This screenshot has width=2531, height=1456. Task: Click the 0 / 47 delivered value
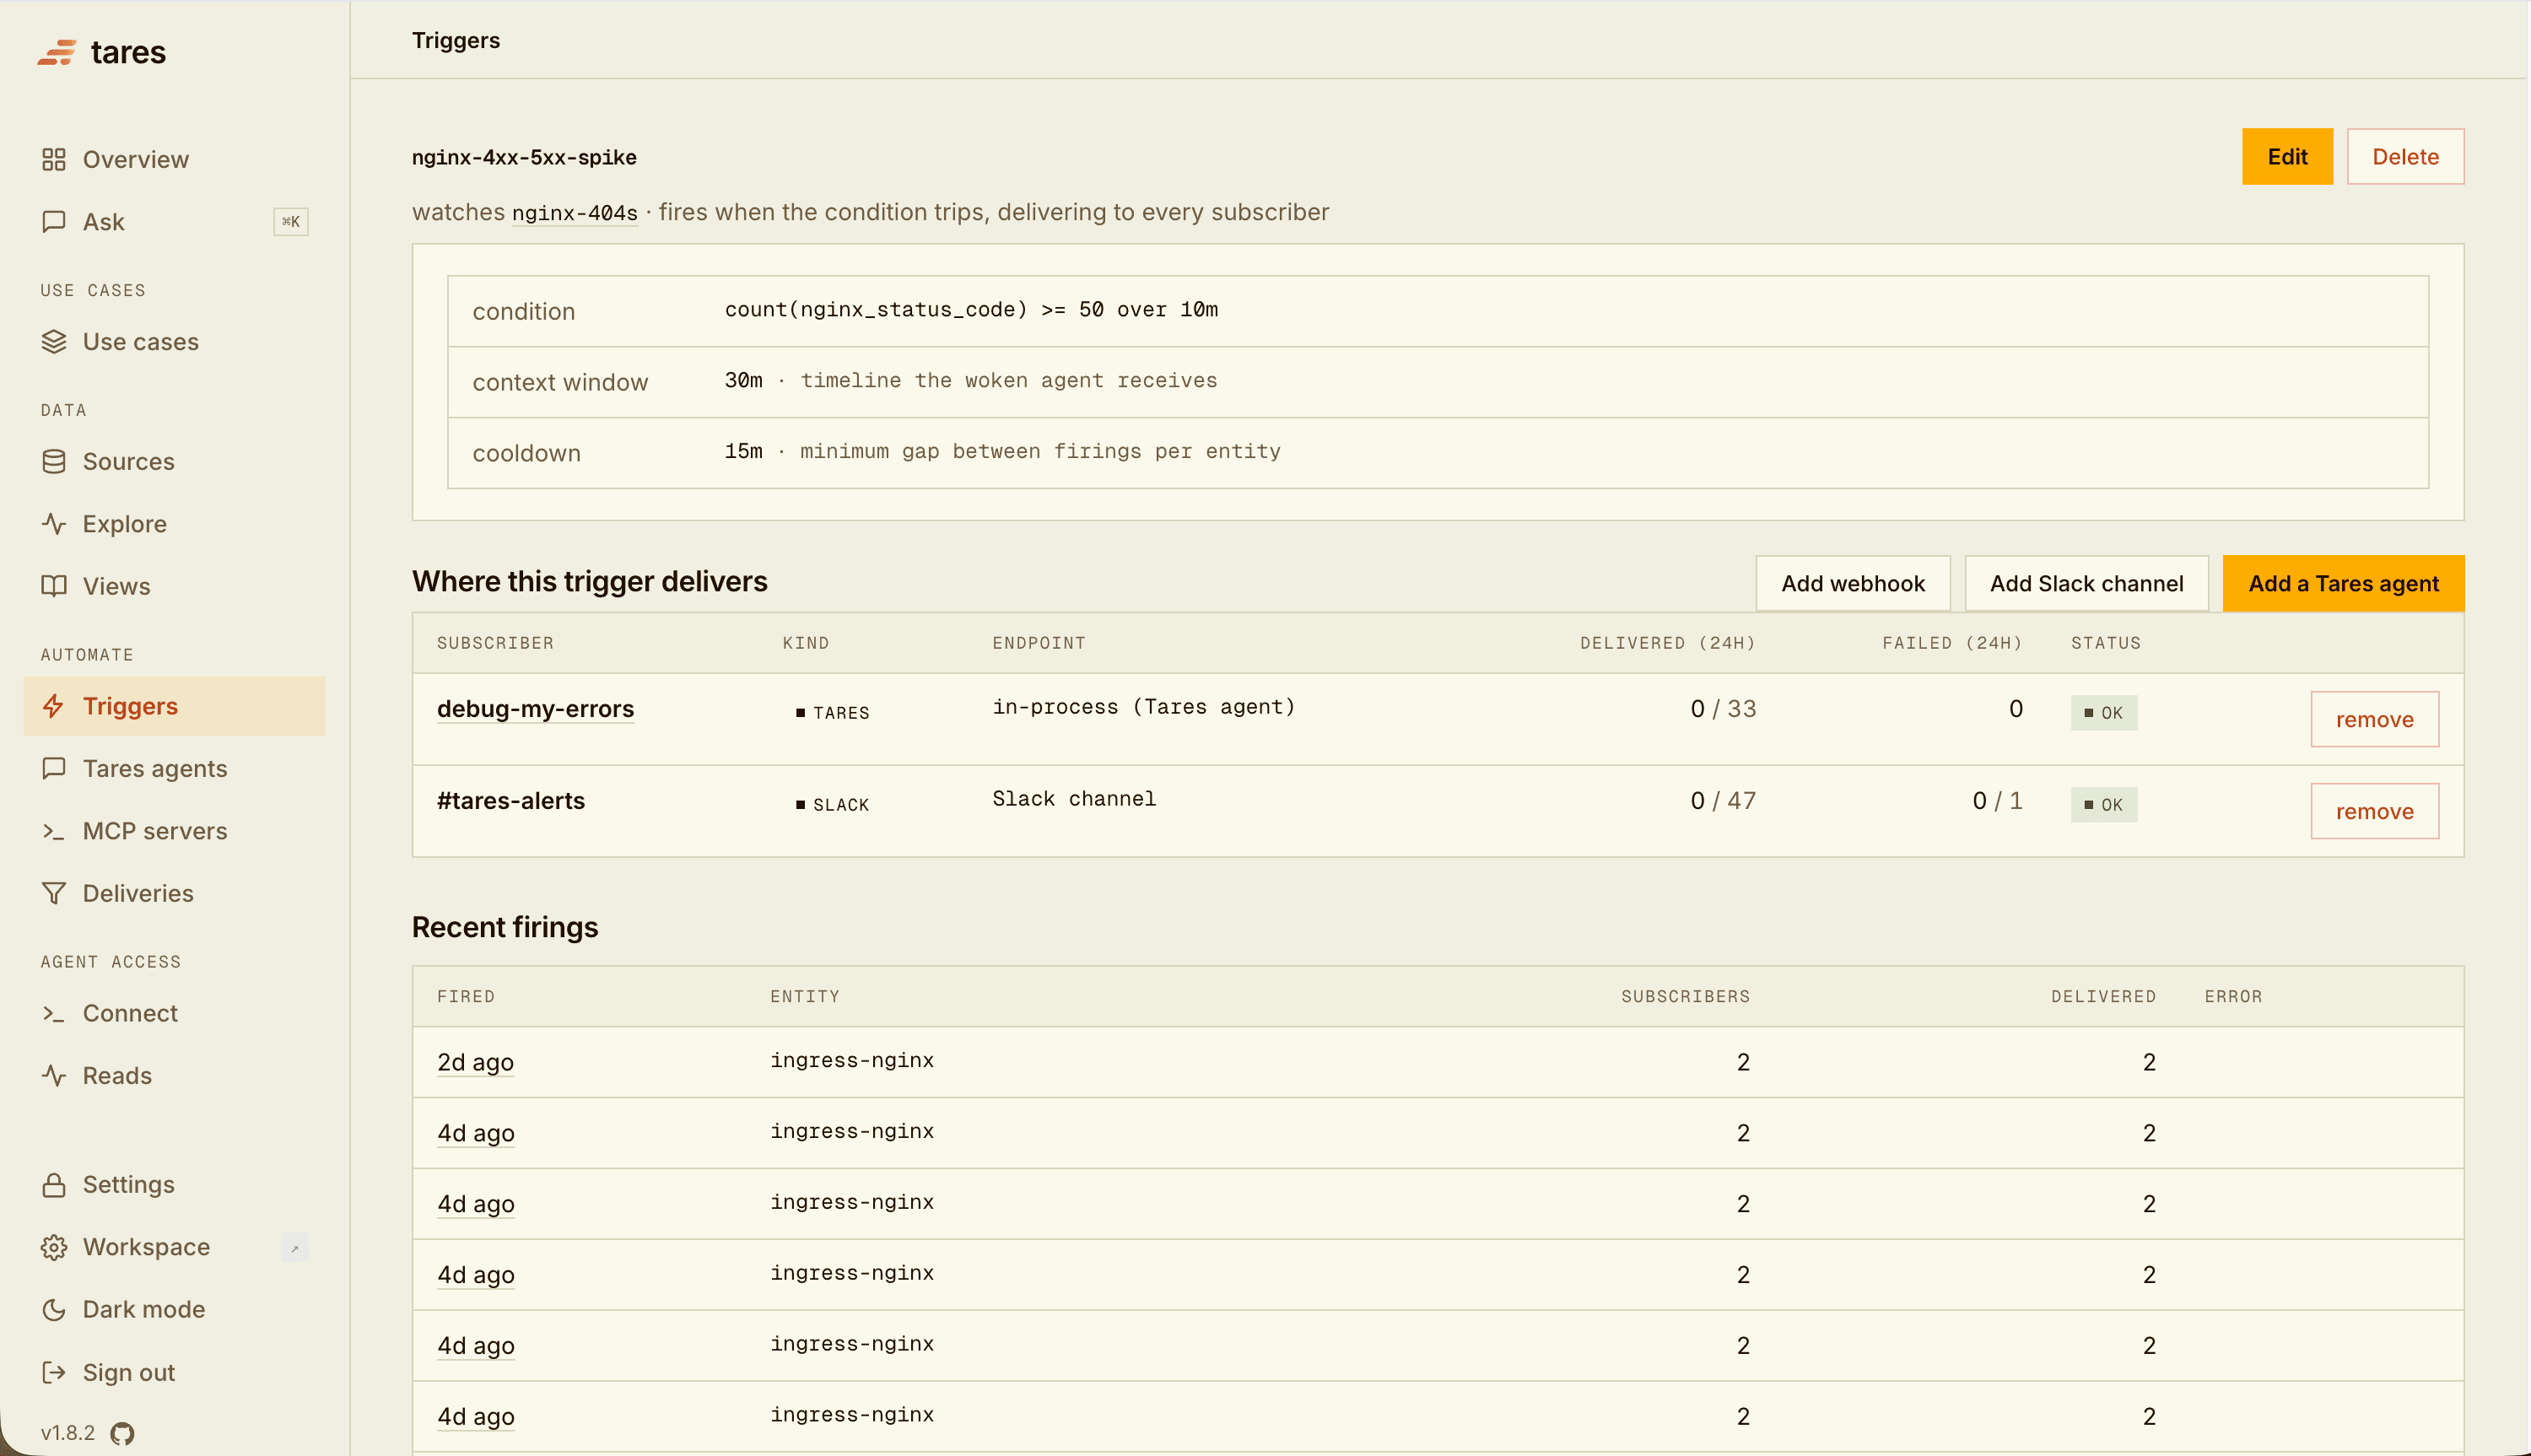tap(1722, 801)
